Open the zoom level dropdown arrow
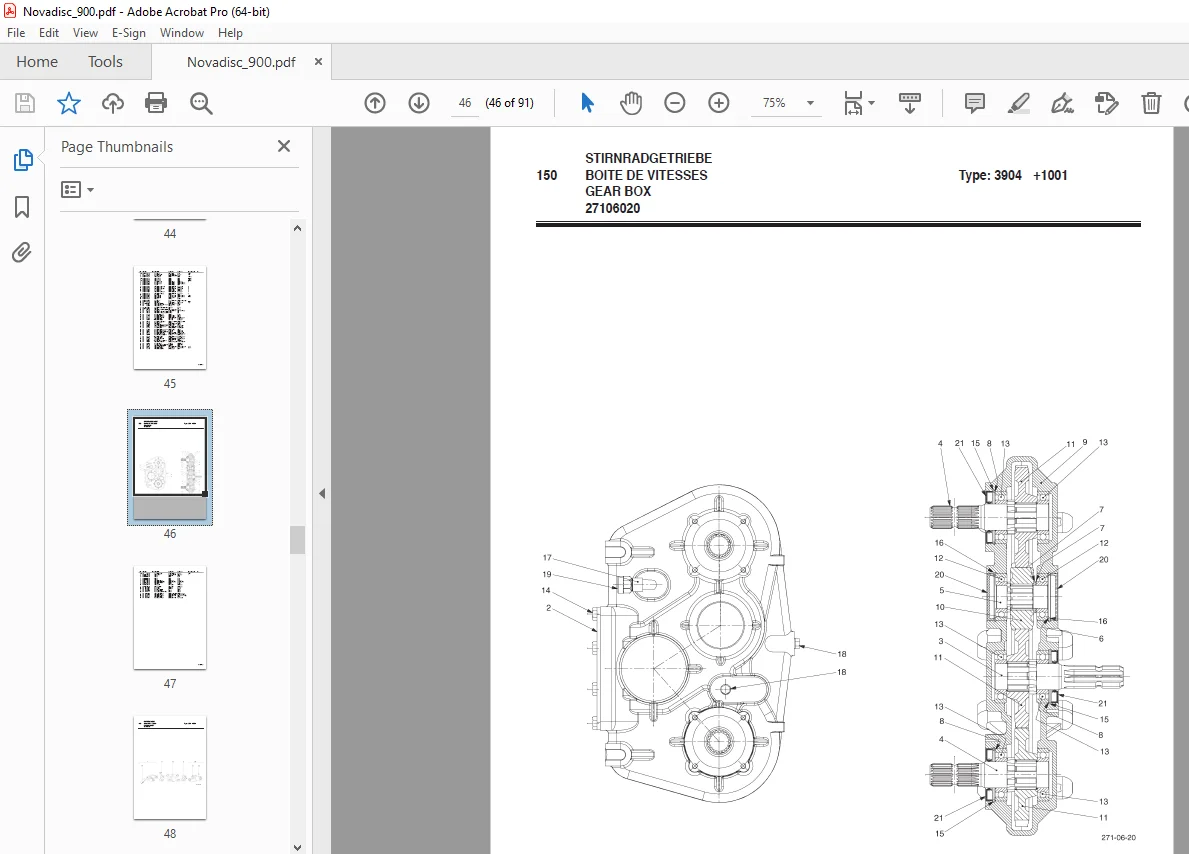Viewport: 1189px width, 854px height. coord(810,103)
